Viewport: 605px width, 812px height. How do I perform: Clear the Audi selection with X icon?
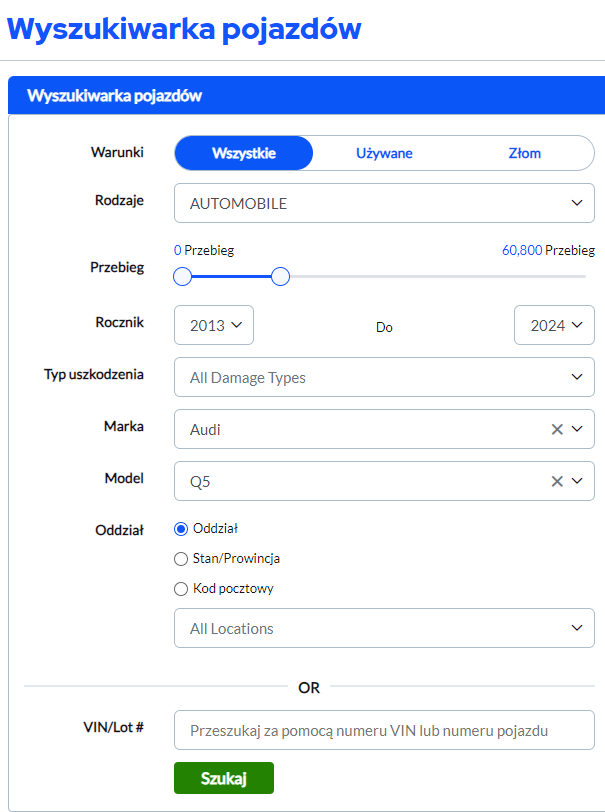click(557, 429)
